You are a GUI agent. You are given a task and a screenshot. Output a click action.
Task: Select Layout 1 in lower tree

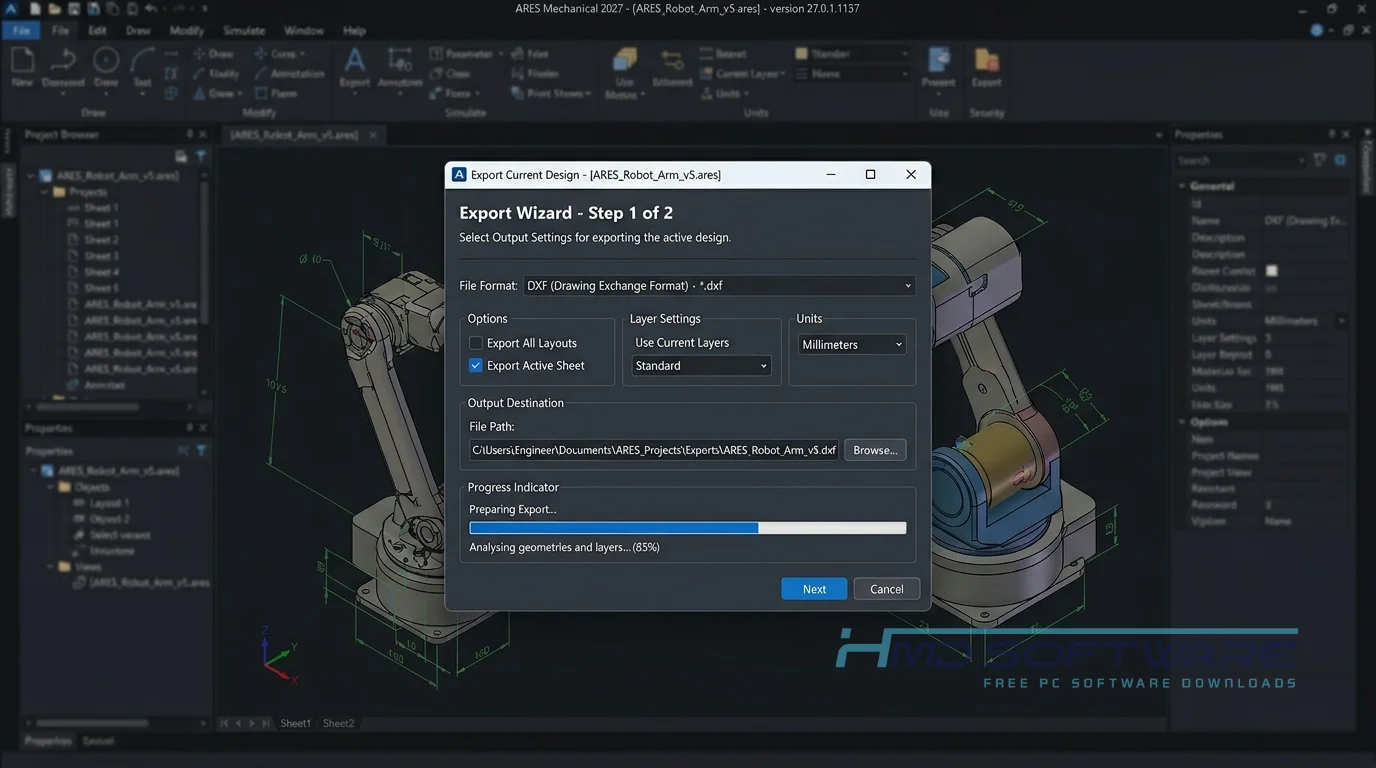109,503
